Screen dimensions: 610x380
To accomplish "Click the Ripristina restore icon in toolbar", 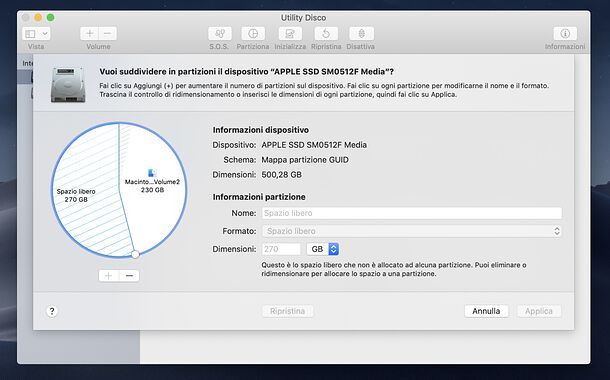I will [326, 33].
